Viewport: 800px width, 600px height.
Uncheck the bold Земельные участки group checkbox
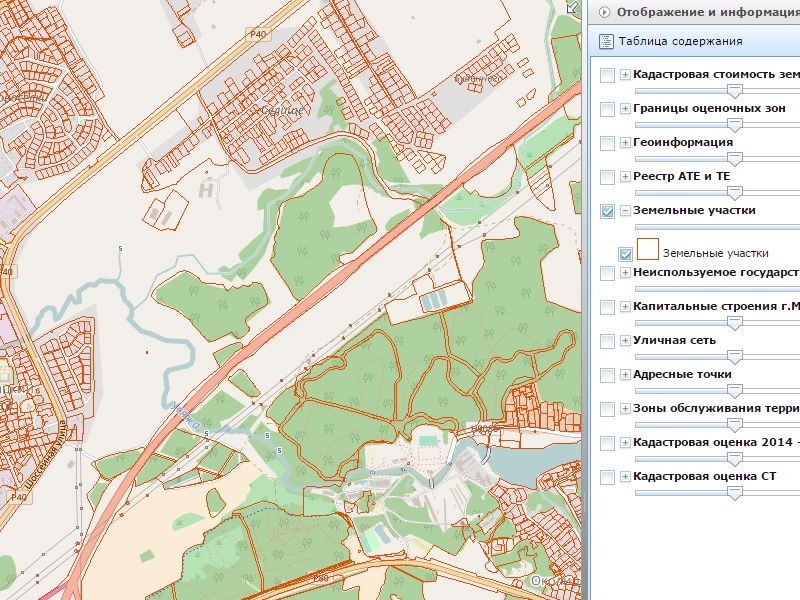click(607, 211)
